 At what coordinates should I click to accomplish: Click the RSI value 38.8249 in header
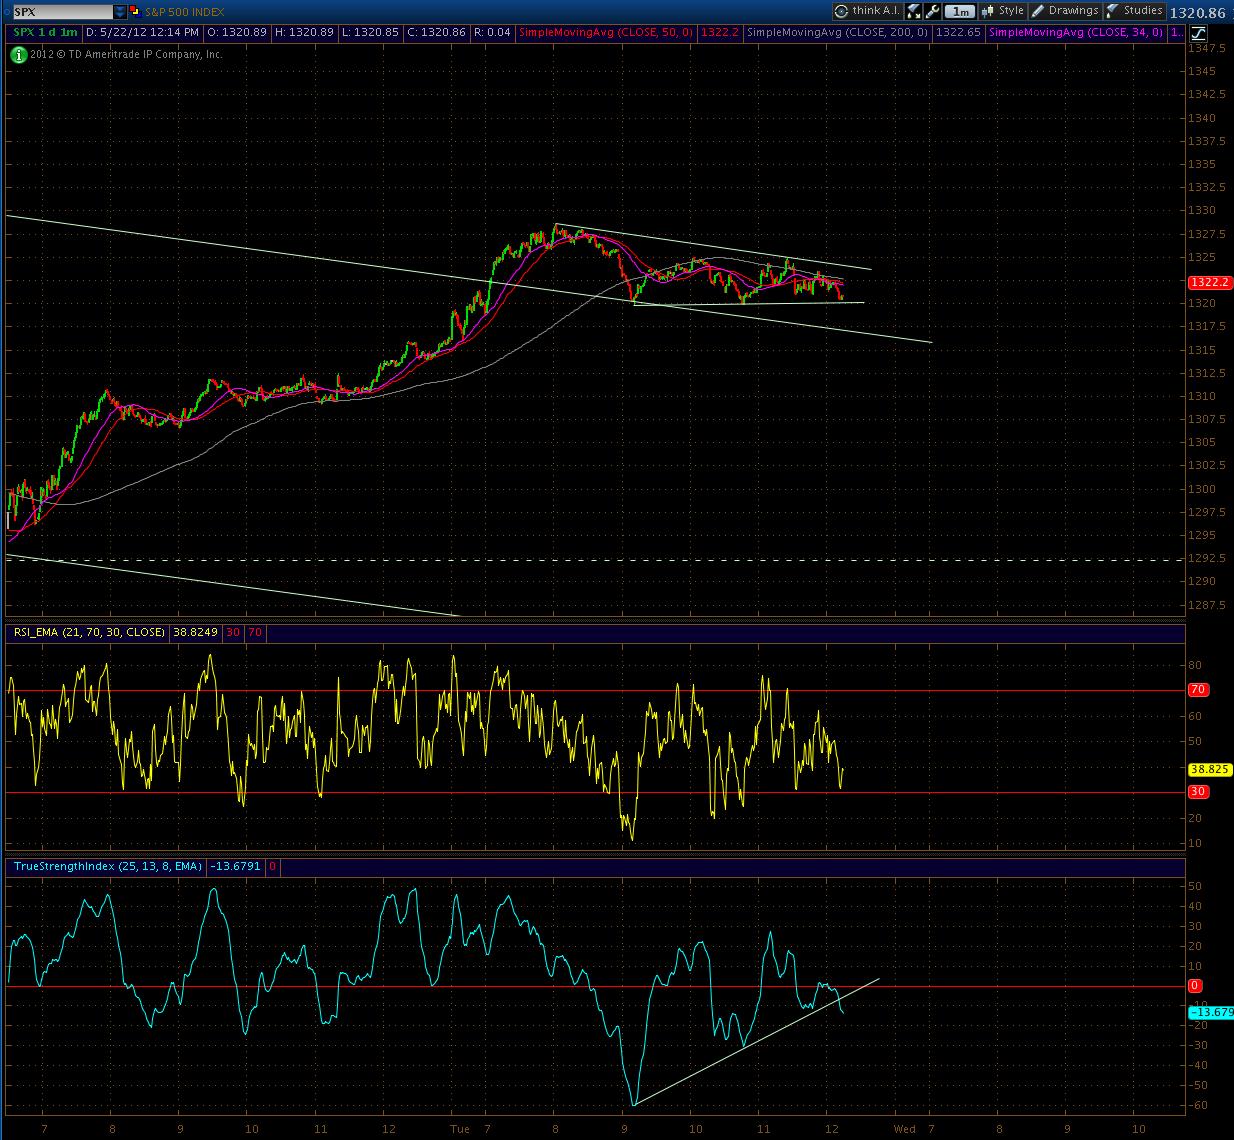click(196, 632)
